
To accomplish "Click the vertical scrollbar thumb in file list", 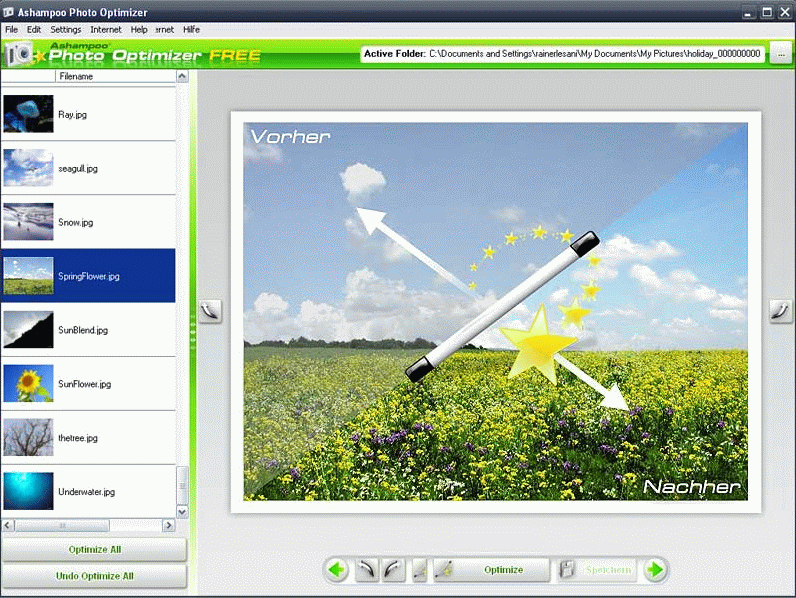I will 182,485.
